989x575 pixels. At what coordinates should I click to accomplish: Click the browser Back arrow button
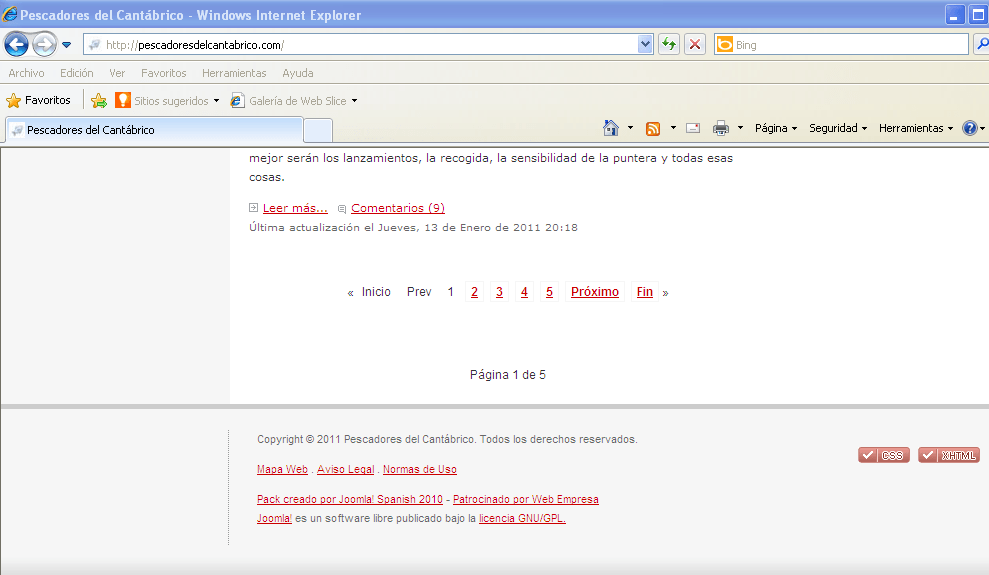pos(16,44)
